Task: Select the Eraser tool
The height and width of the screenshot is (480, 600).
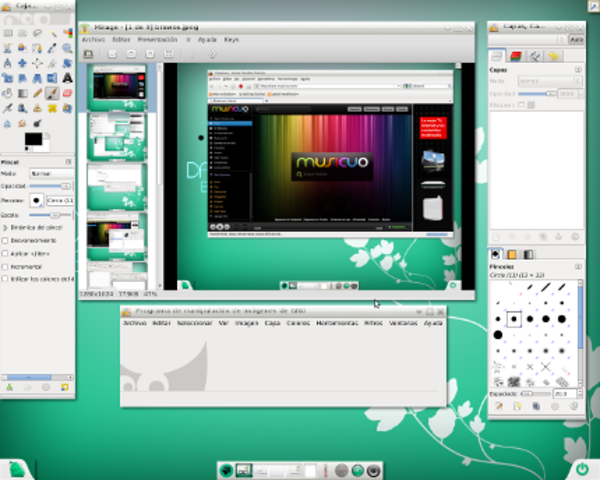Action: pyautogui.click(x=68, y=93)
